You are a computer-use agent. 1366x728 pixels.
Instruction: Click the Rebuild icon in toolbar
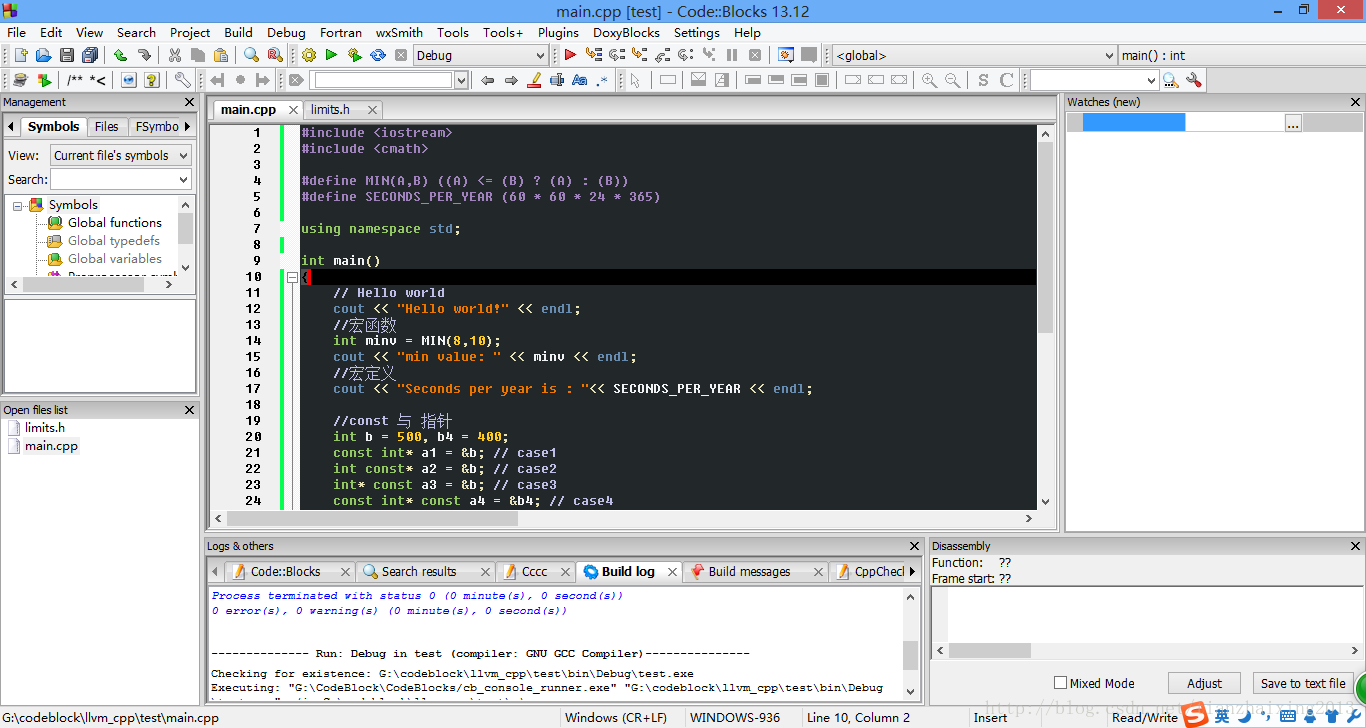coord(378,56)
